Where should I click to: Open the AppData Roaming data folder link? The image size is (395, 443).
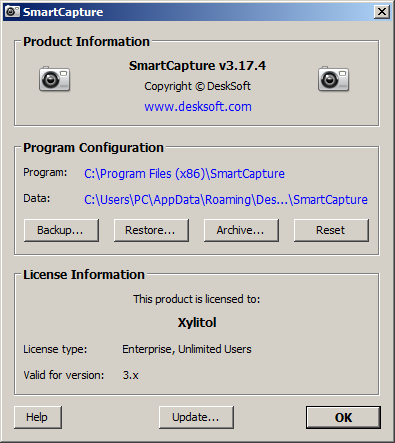pos(226,200)
